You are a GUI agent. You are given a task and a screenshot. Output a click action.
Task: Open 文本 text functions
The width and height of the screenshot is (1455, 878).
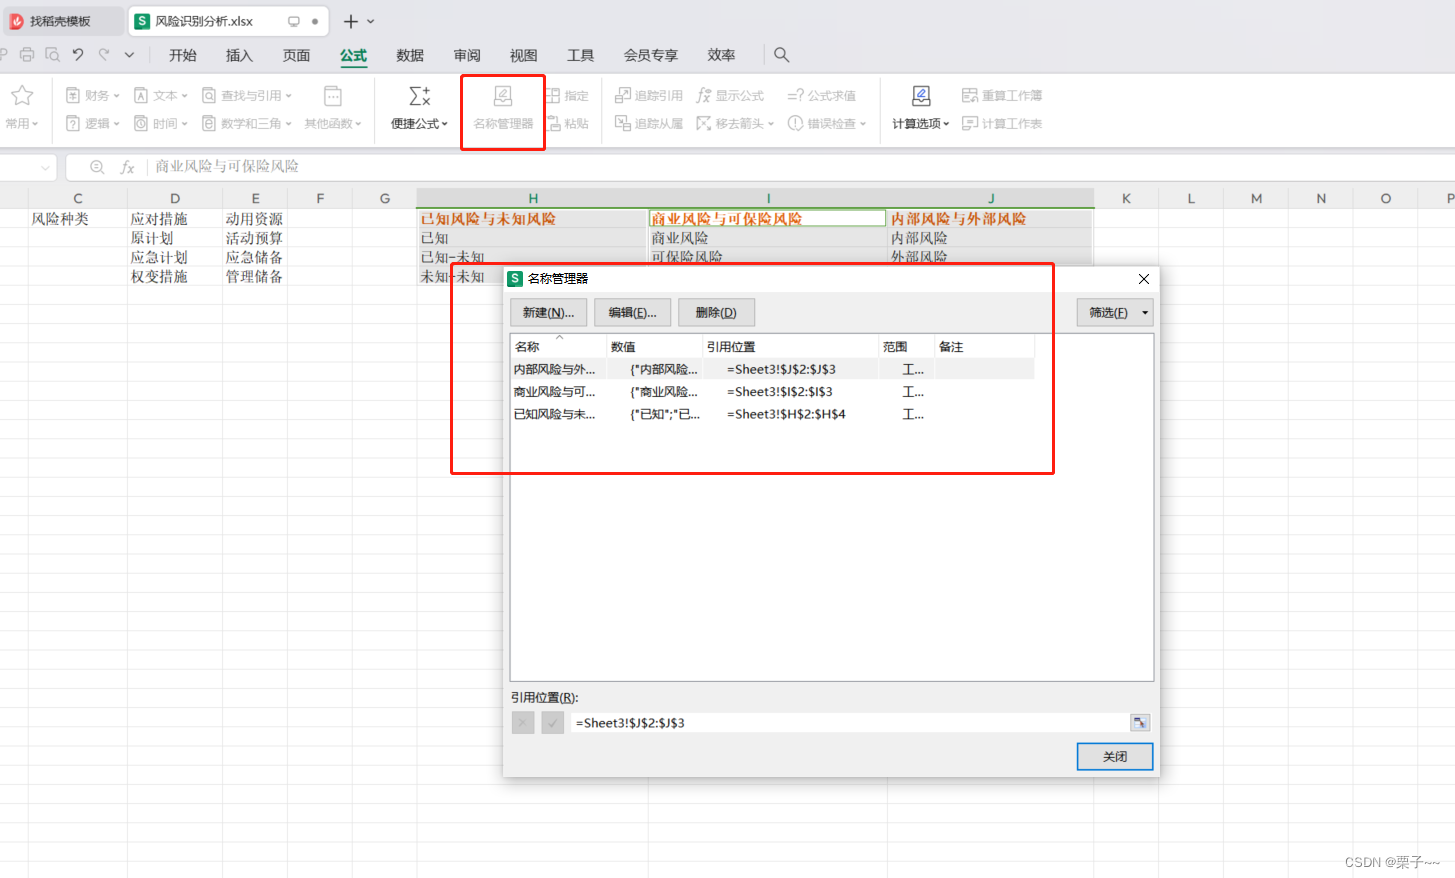pos(161,95)
